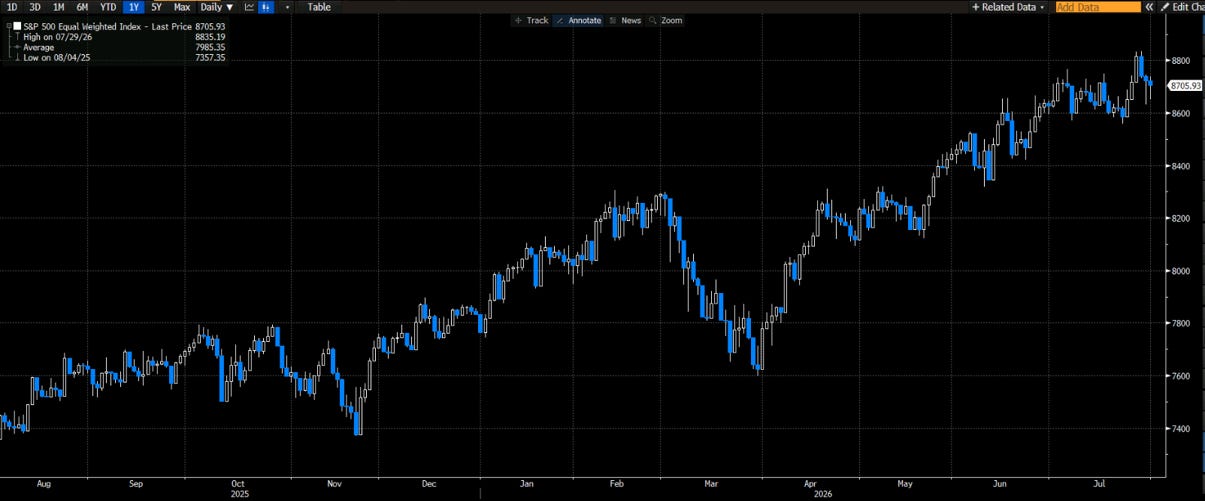This screenshot has height=501, width=1205.
Task: Select the 1D time range
Action: point(12,7)
